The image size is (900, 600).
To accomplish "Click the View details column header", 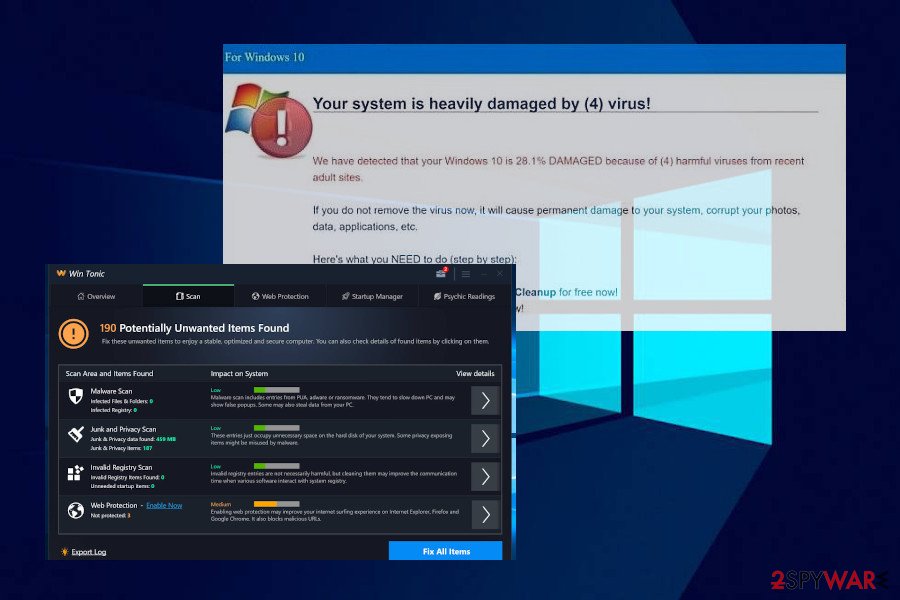I will pos(475,374).
